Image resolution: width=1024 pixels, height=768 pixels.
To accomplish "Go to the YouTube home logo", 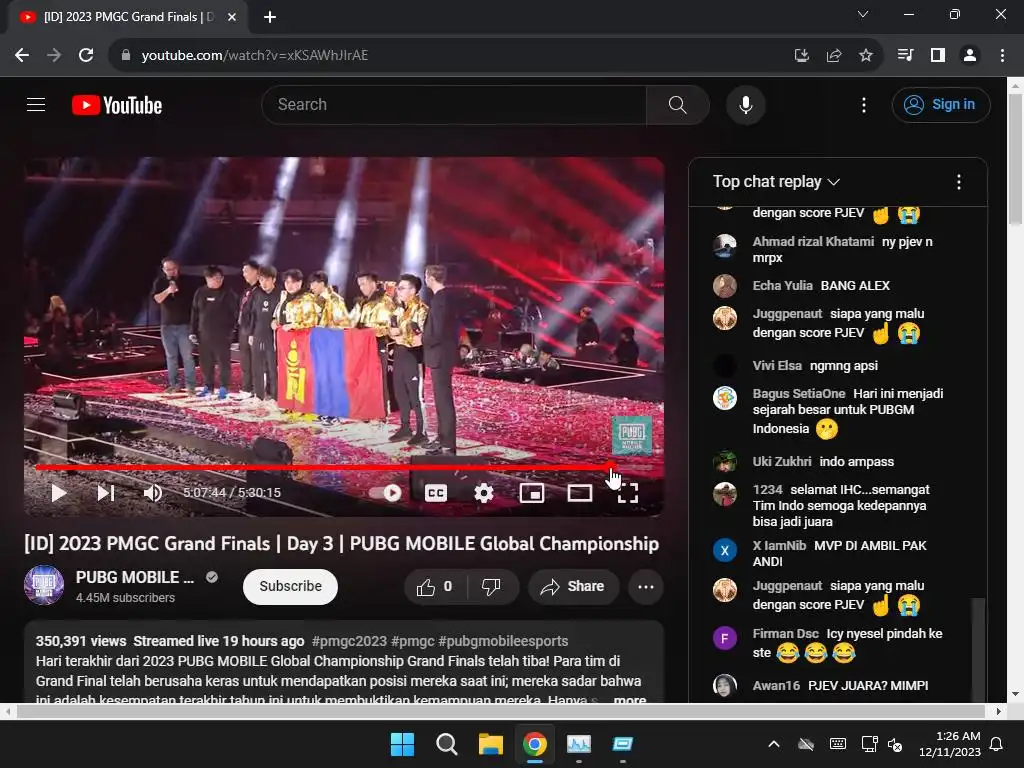I will pos(117,105).
